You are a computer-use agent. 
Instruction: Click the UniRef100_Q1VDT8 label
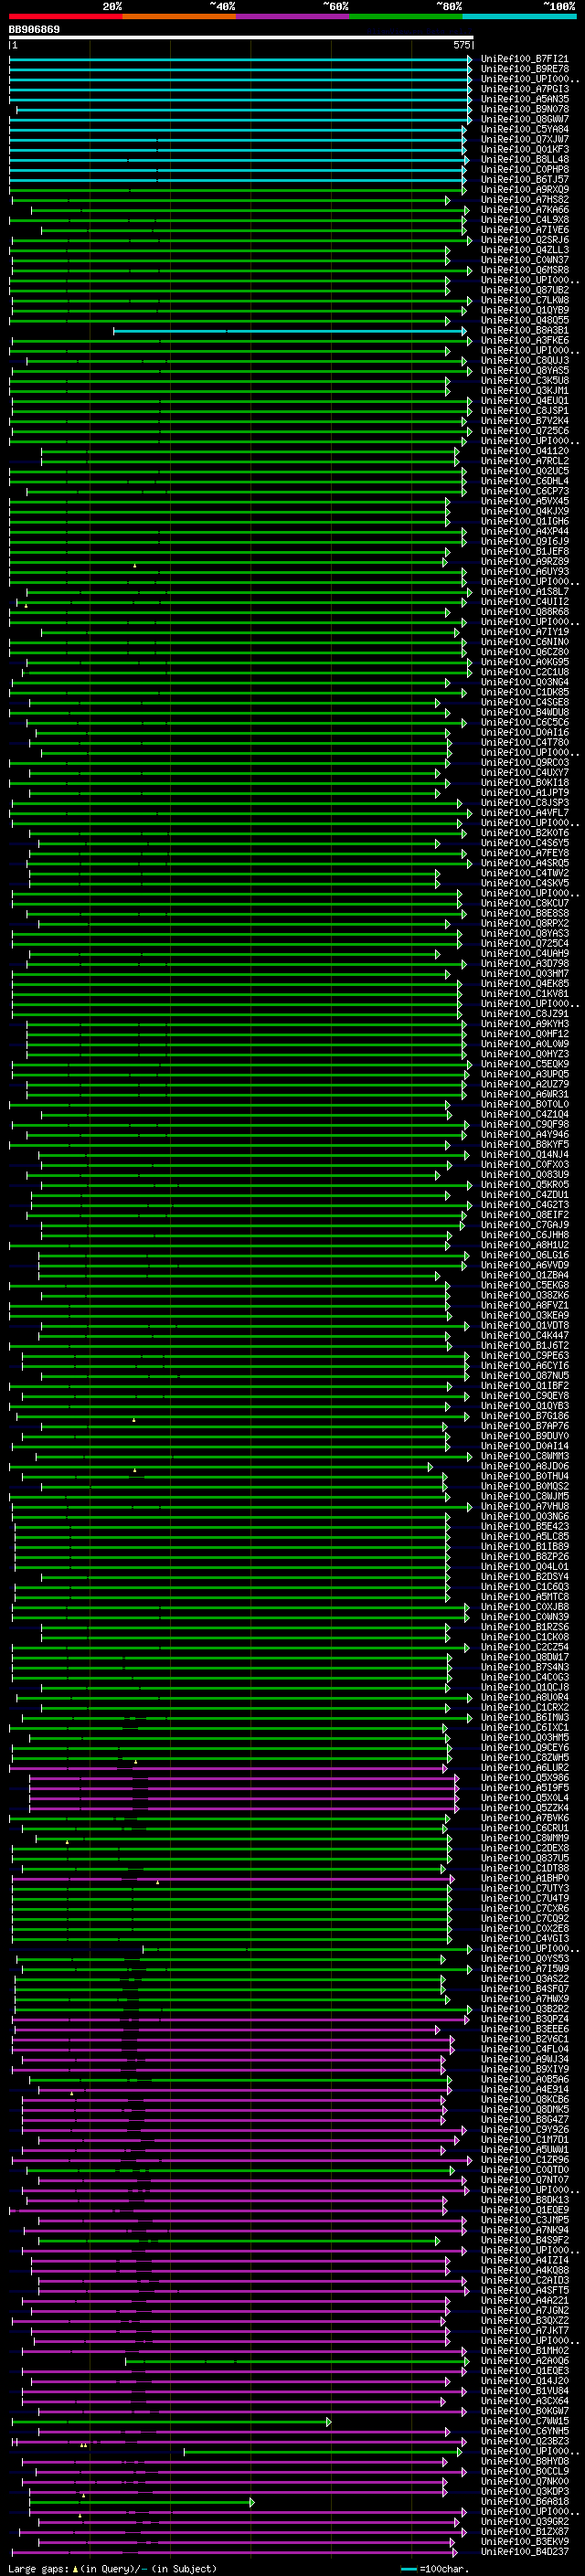pyautogui.click(x=525, y=1326)
